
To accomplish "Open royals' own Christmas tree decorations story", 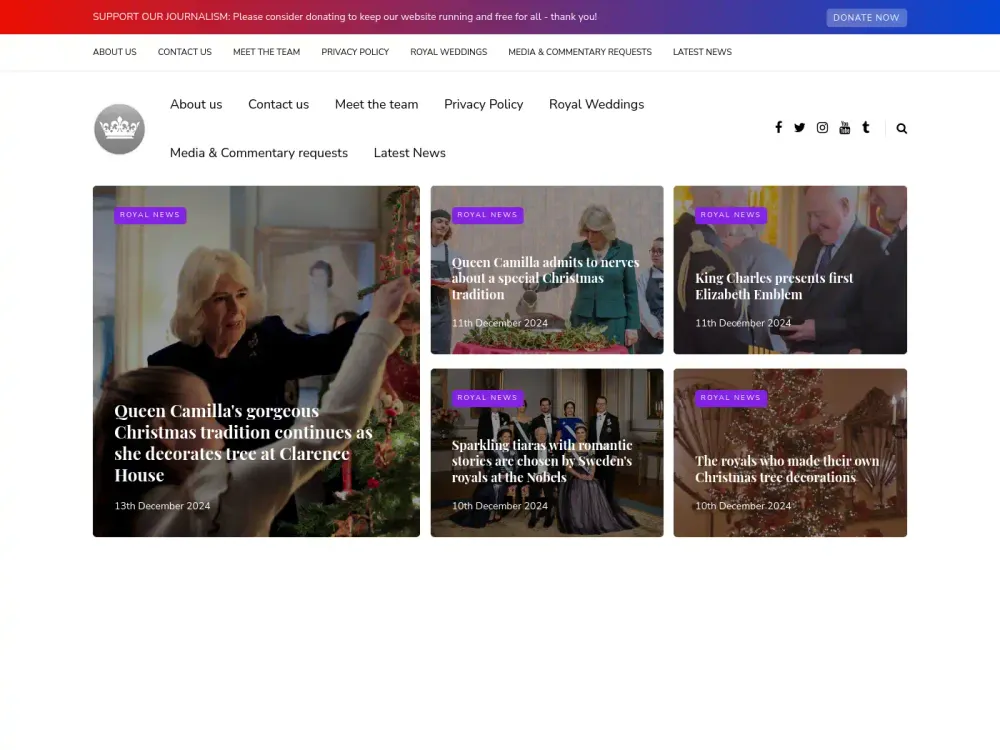I will click(x=786, y=469).
